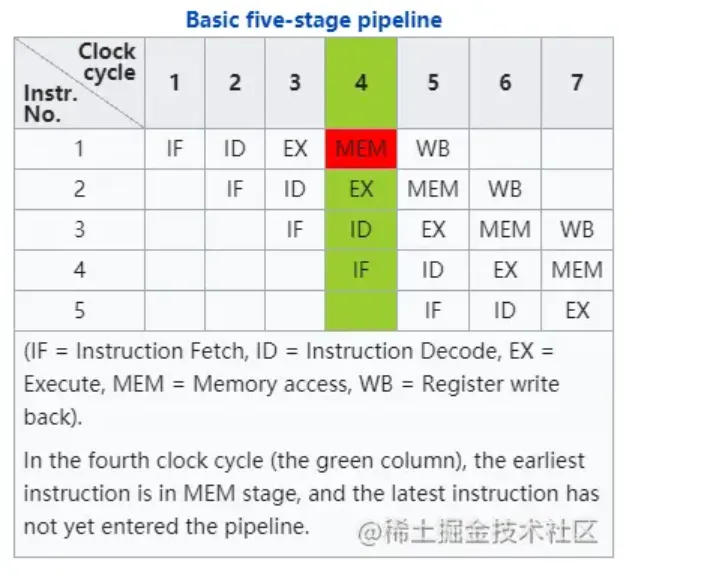Select the clock cycle 7 column header

[x=577, y=83]
